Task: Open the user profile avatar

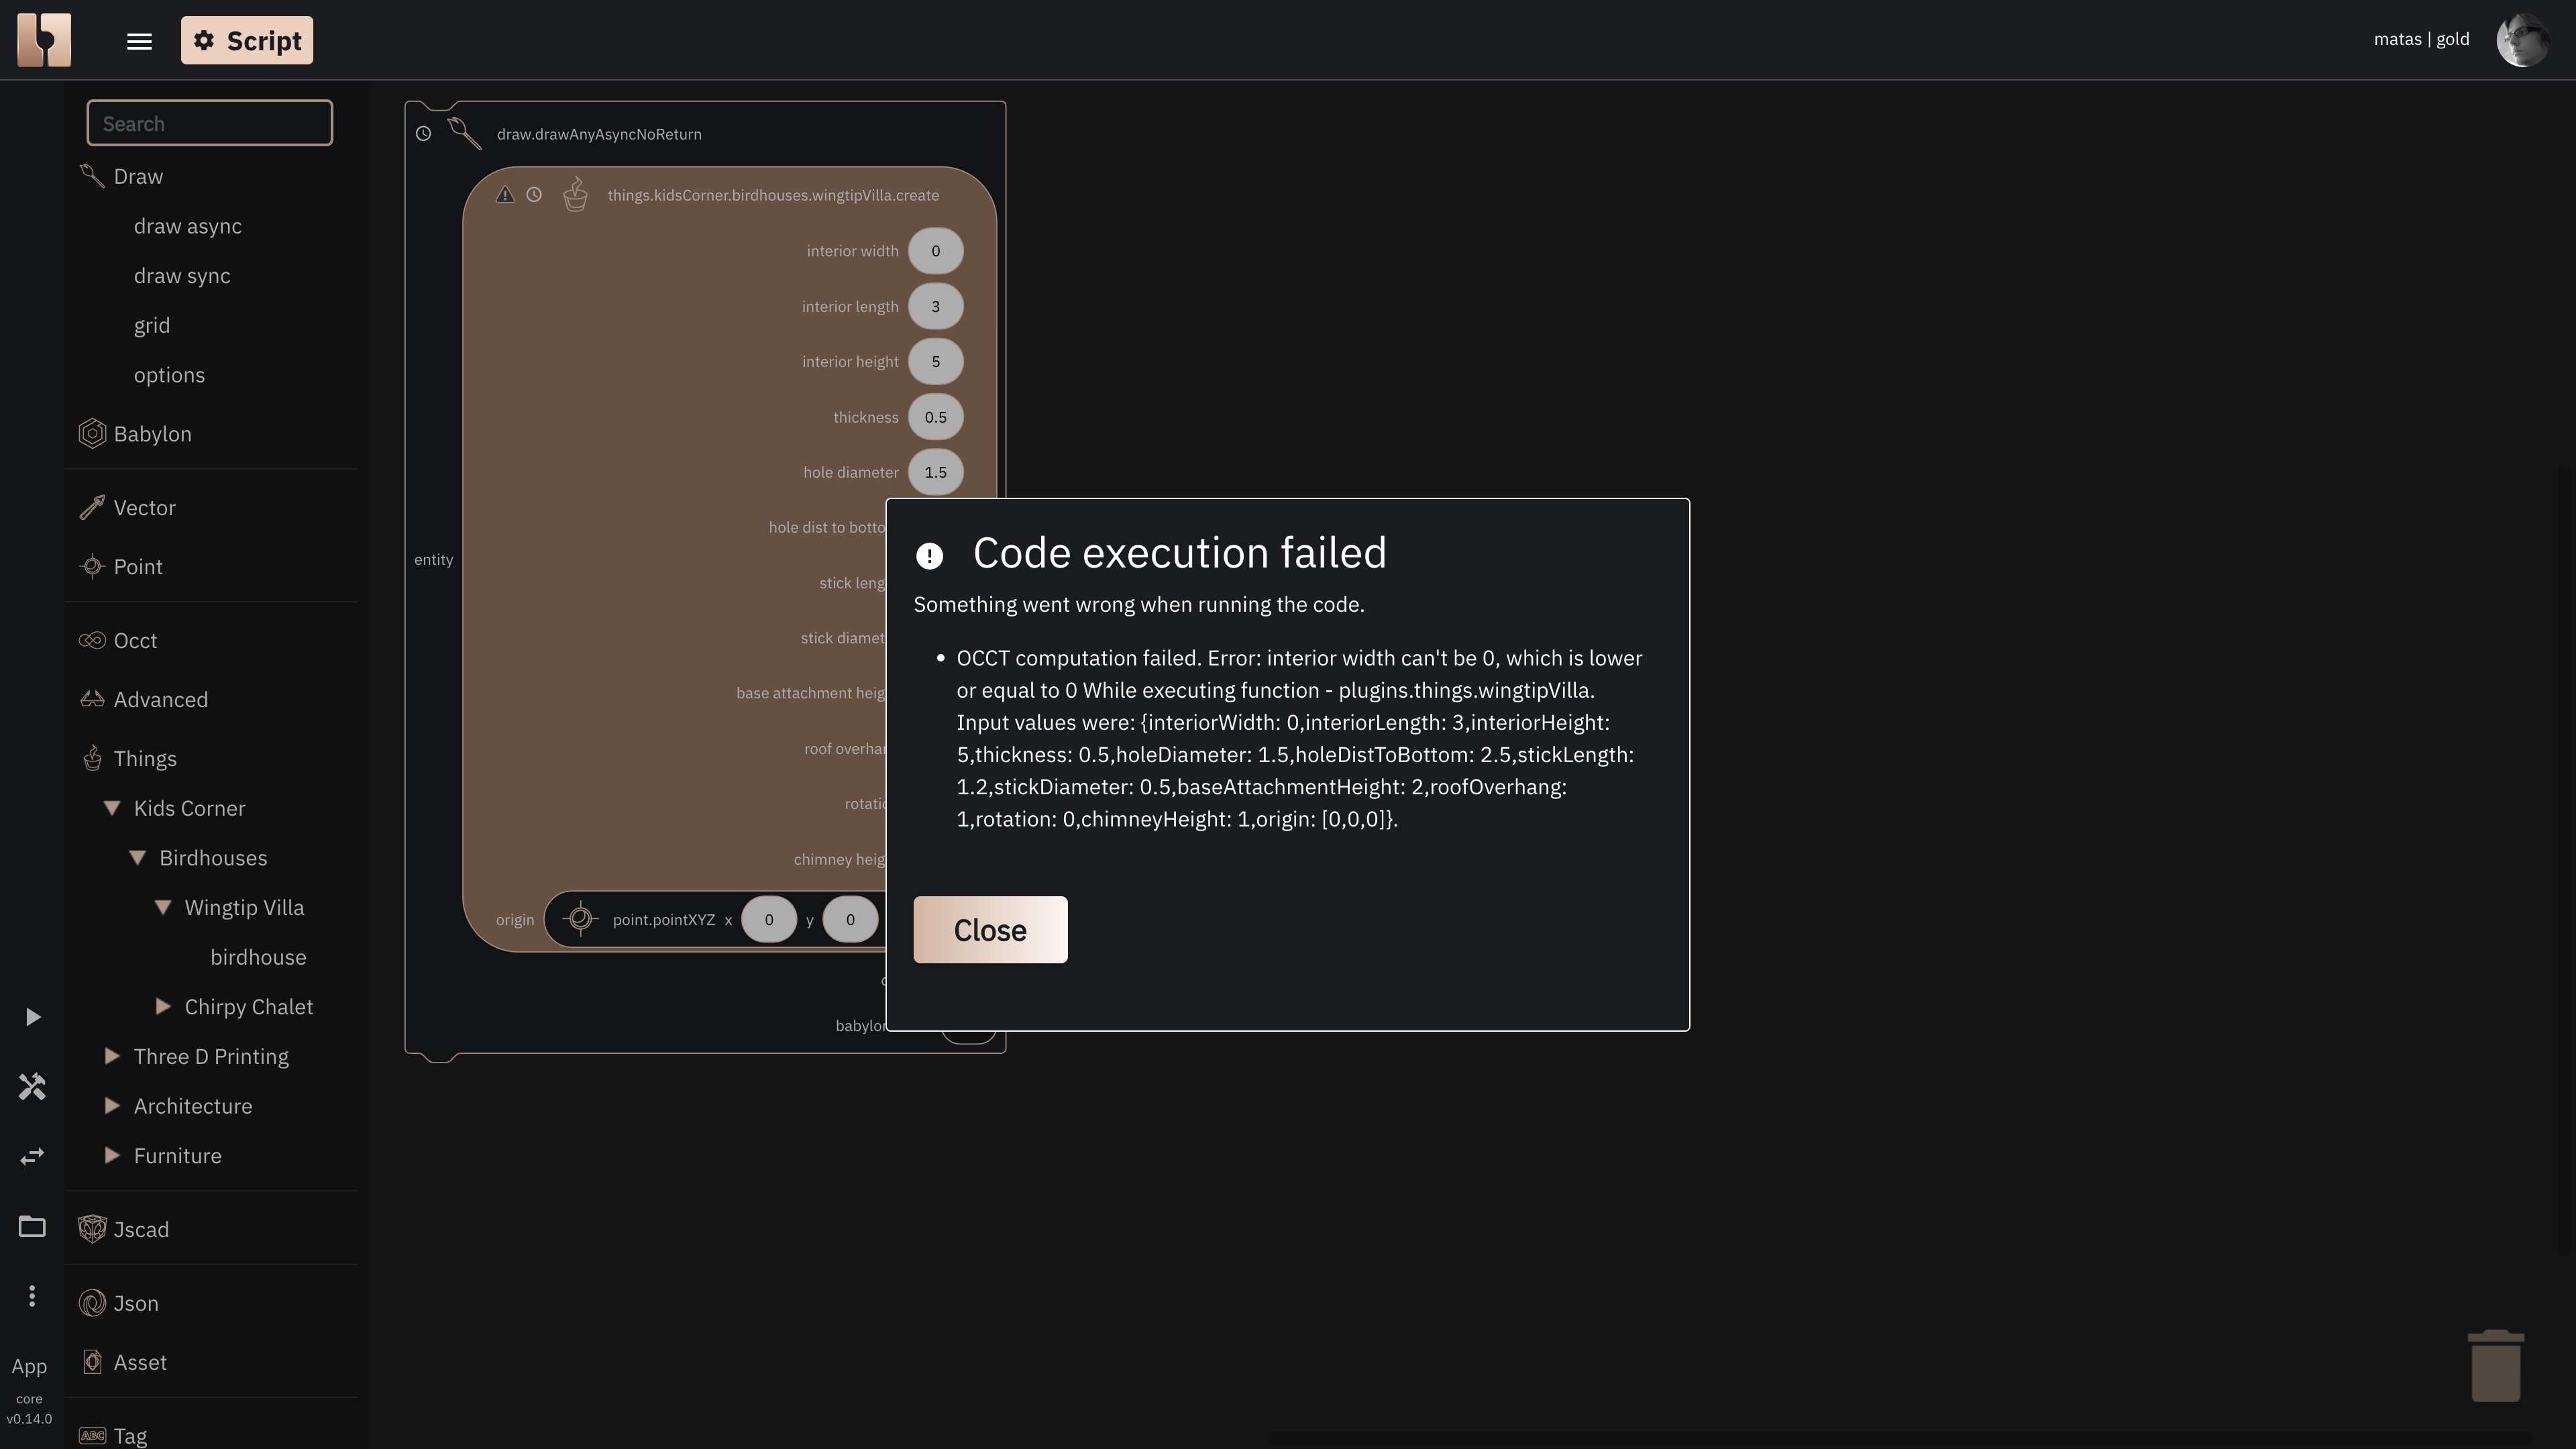Action: click(x=2522, y=40)
